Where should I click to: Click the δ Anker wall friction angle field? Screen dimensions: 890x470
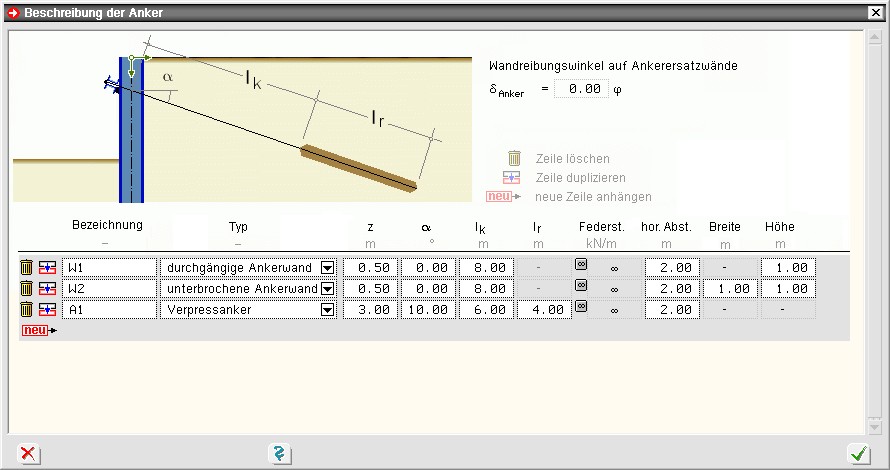(x=581, y=89)
